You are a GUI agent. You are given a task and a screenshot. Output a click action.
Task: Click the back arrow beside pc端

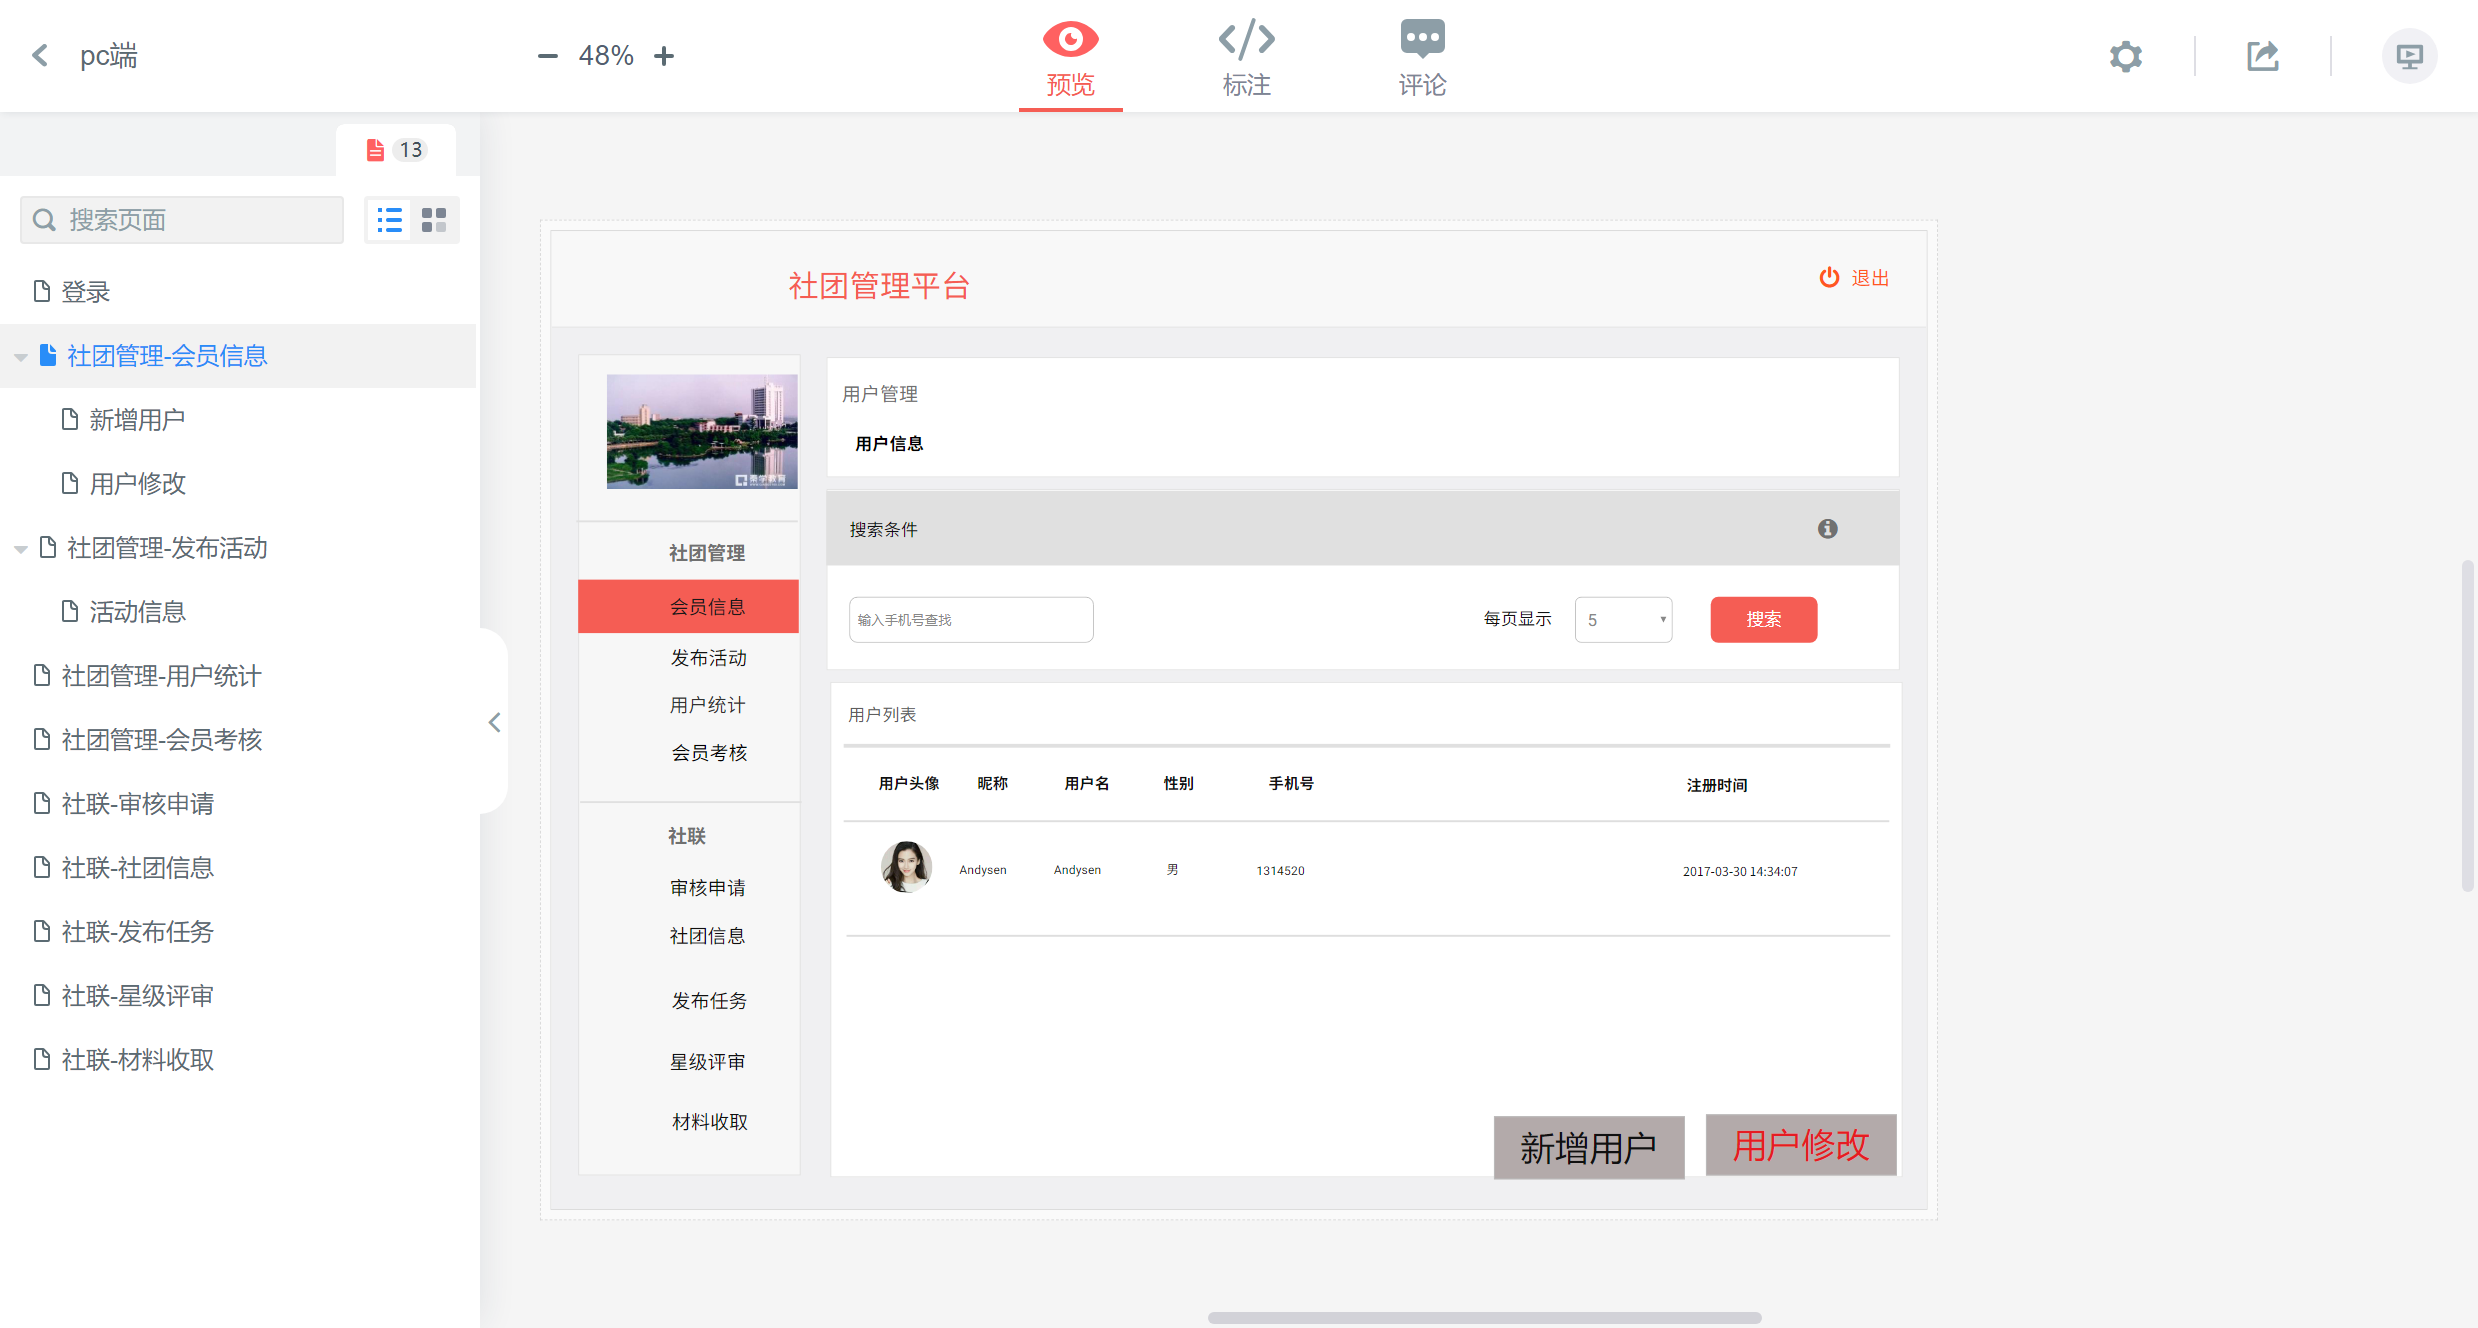pos(40,55)
